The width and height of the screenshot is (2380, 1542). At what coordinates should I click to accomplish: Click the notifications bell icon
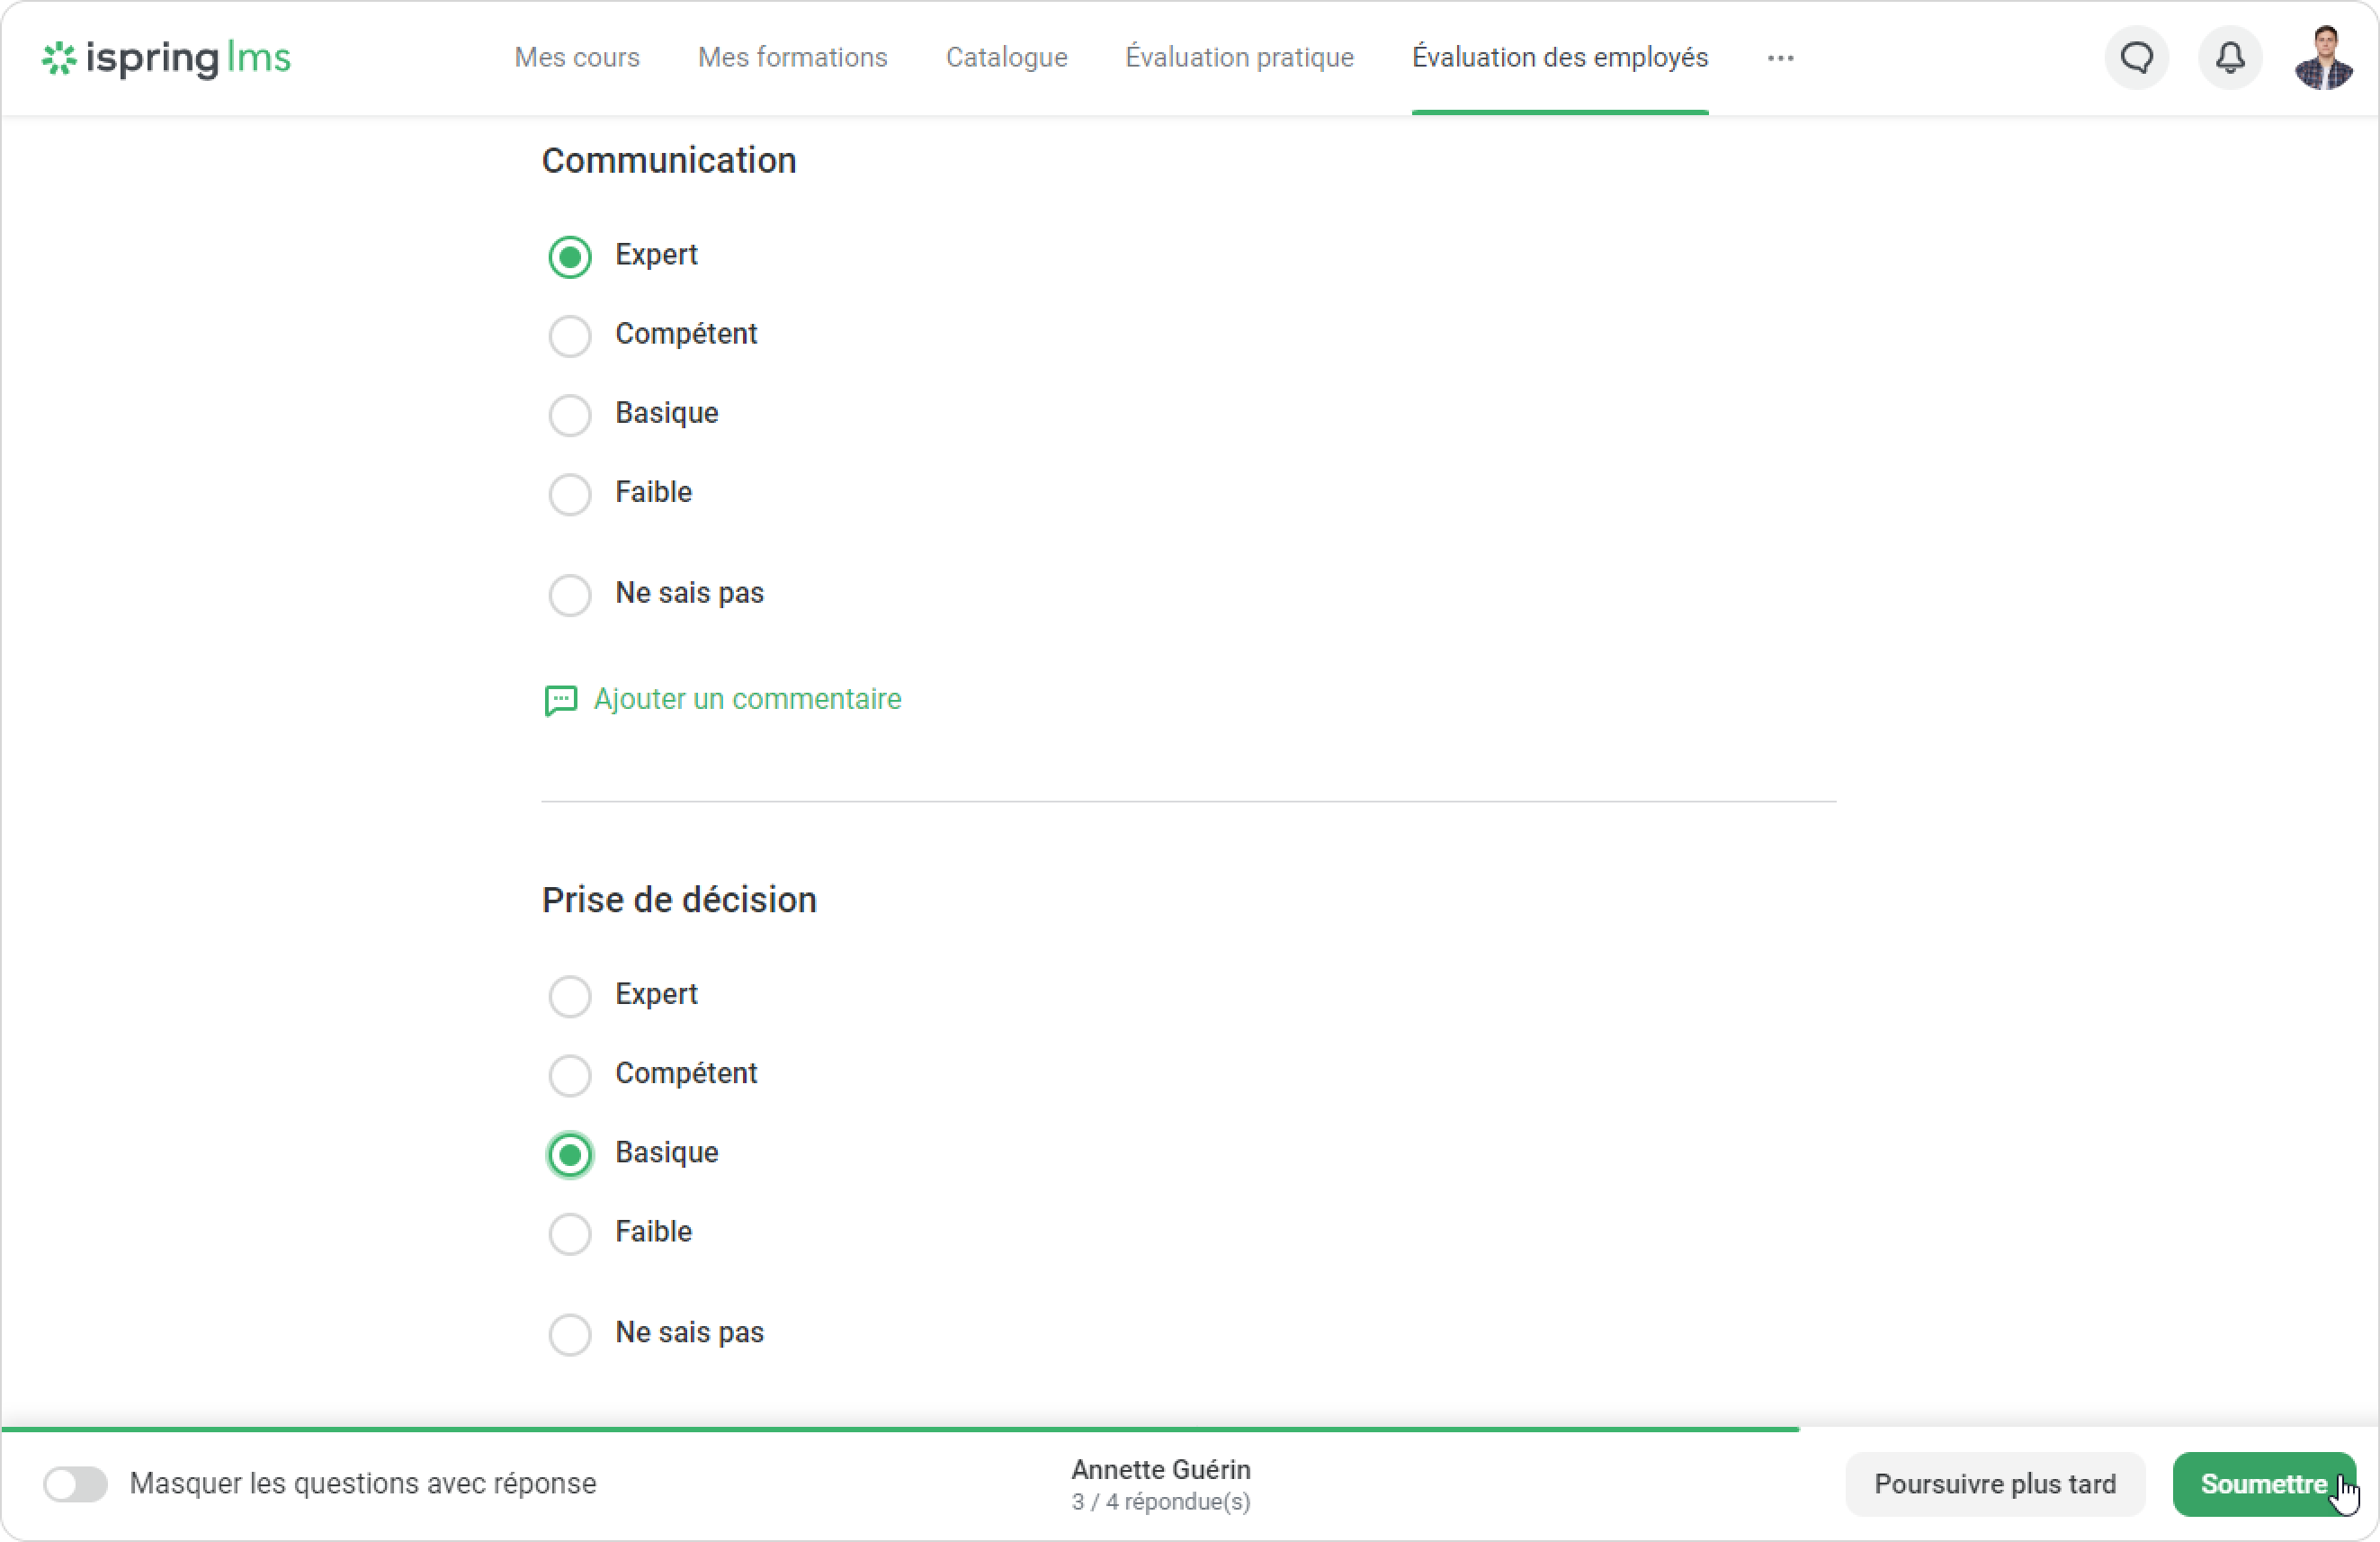click(x=2230, y=58)
